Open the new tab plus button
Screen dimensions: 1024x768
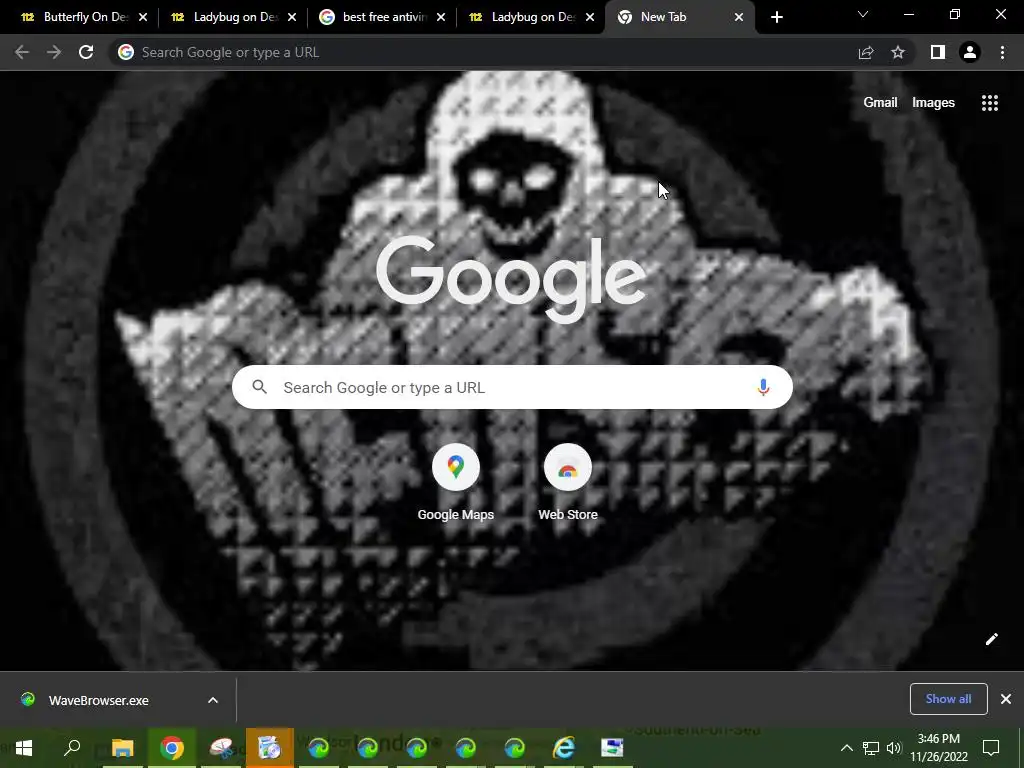(776, 17)
